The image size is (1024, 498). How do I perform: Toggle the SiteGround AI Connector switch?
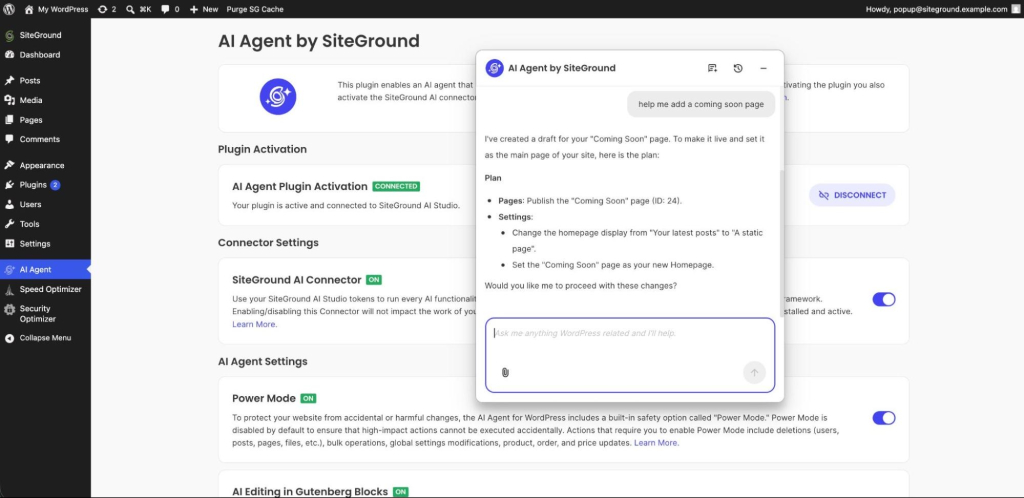click(884, 300)
